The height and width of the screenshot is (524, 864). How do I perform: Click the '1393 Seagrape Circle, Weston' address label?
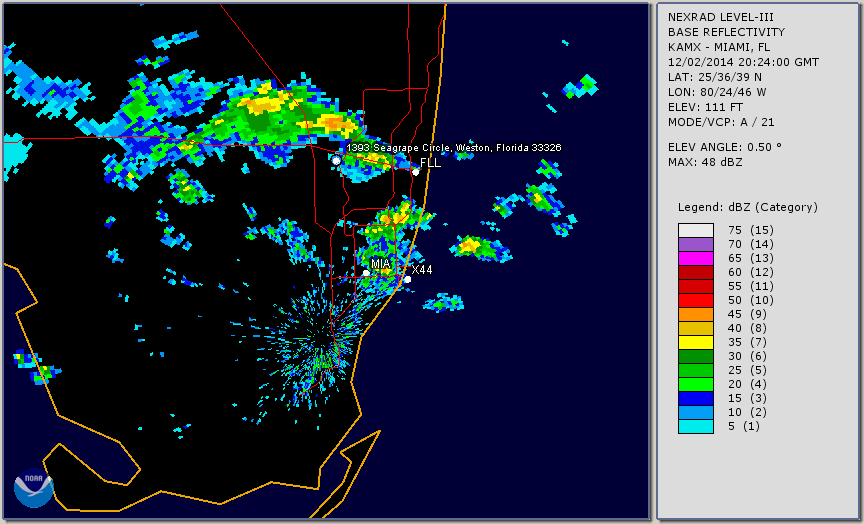(x=454, y=148)
